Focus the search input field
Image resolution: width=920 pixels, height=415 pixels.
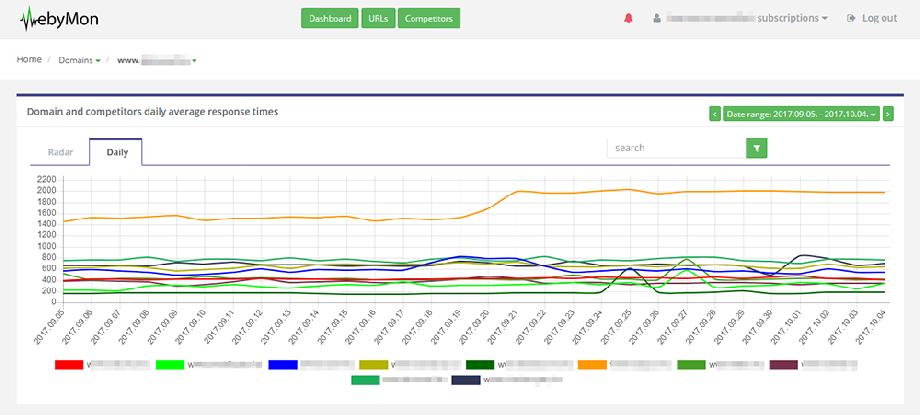click(677, 148)
